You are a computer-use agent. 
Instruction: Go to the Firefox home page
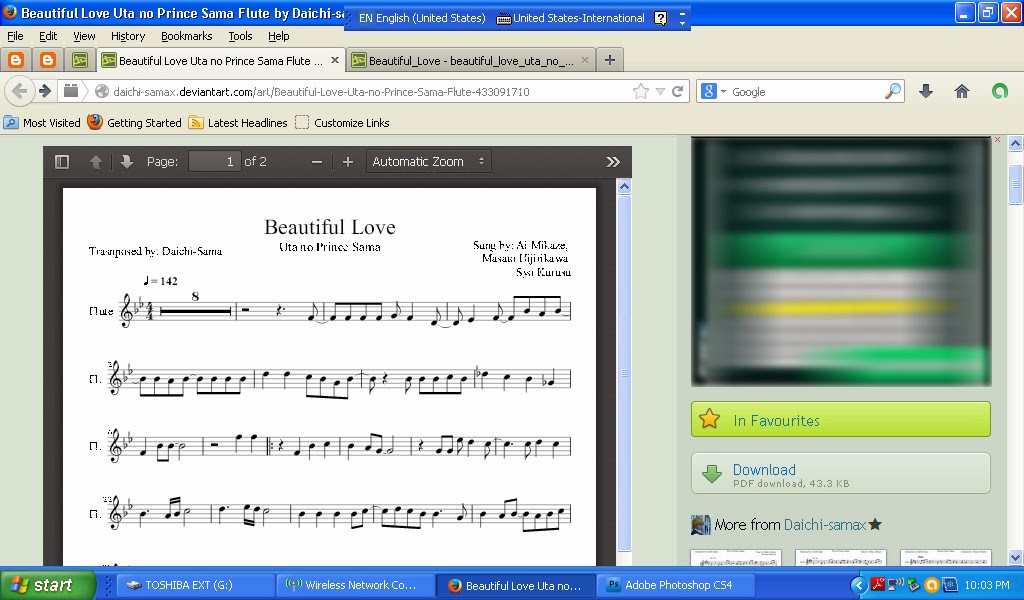click(961, 91)
